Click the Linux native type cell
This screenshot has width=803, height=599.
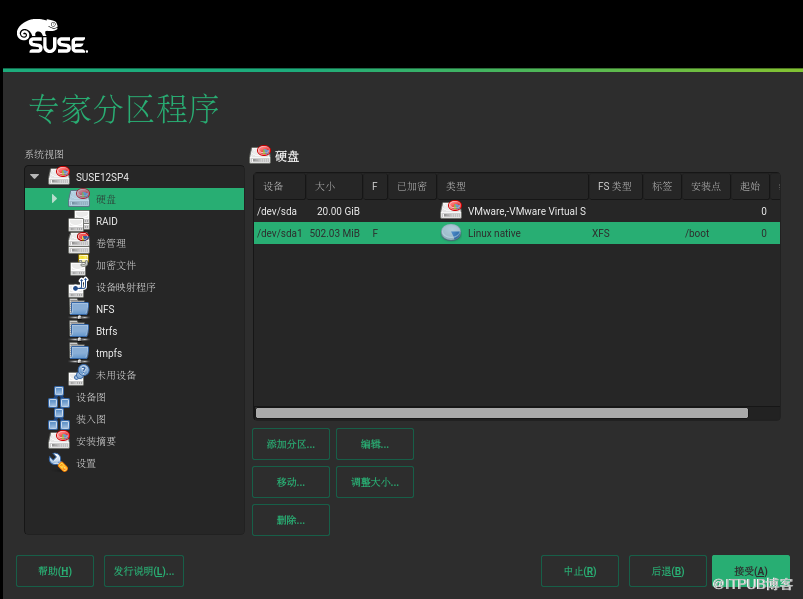click(x=494, y=233)
